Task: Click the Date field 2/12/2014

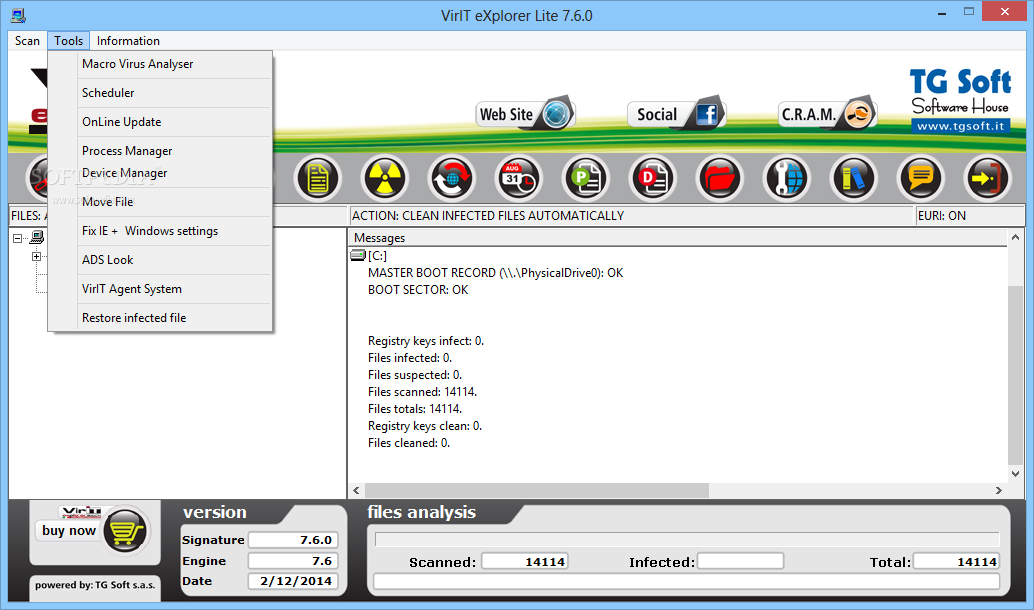Action: click(293, 581)
